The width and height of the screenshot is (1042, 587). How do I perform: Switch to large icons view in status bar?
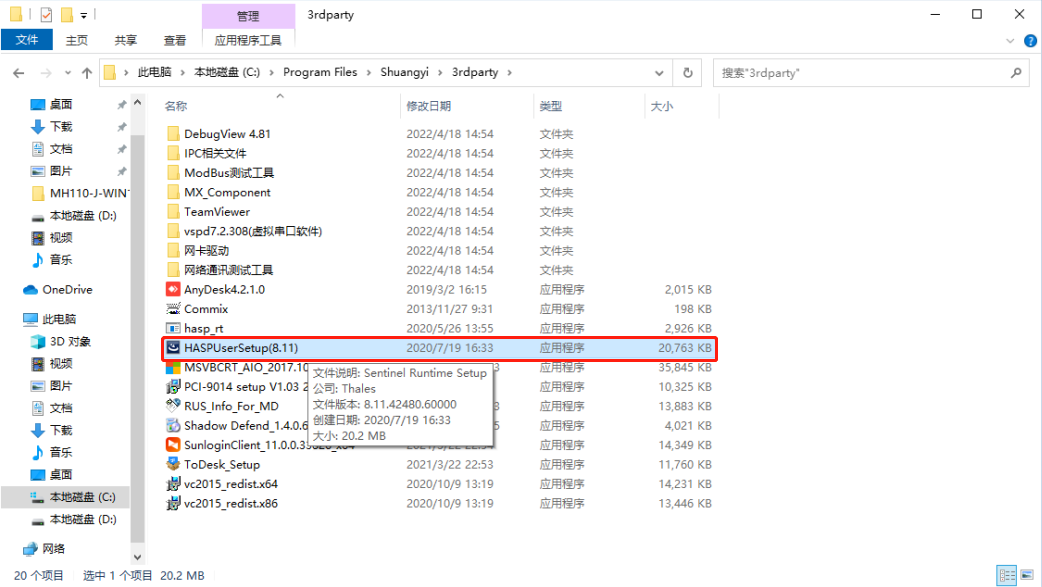click(x=1027, y=575)
